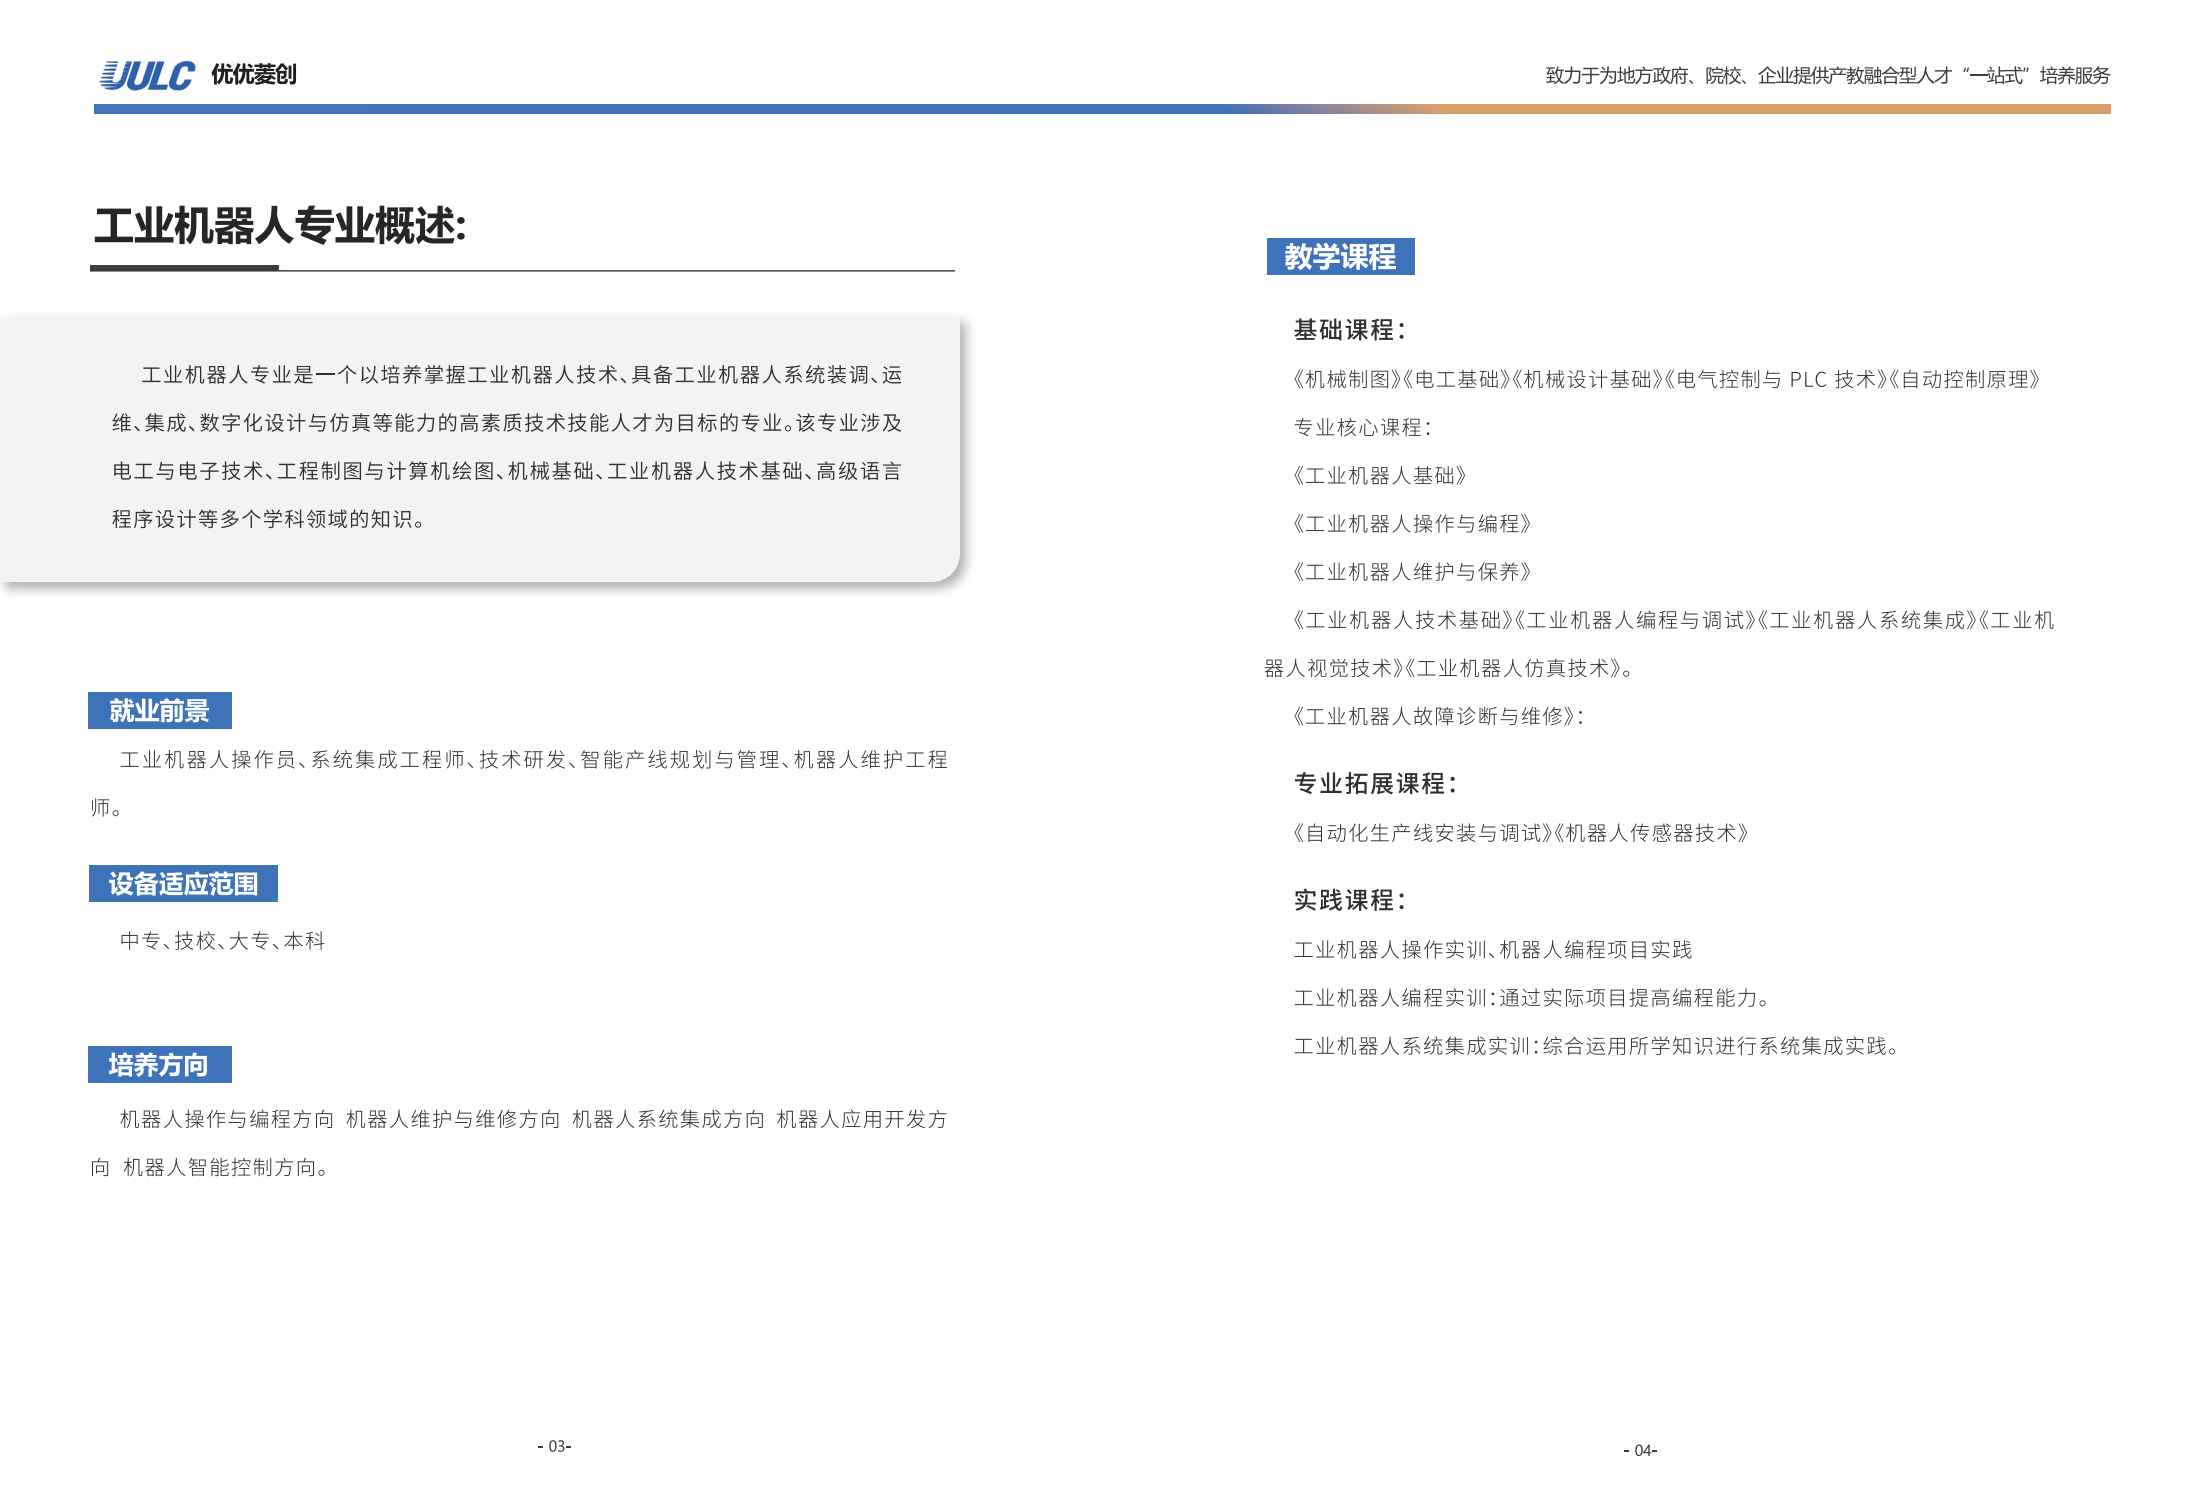Click the line starting 《机械制图》《电工基础》
2205x1496 pixels.
click(1666, 380)
